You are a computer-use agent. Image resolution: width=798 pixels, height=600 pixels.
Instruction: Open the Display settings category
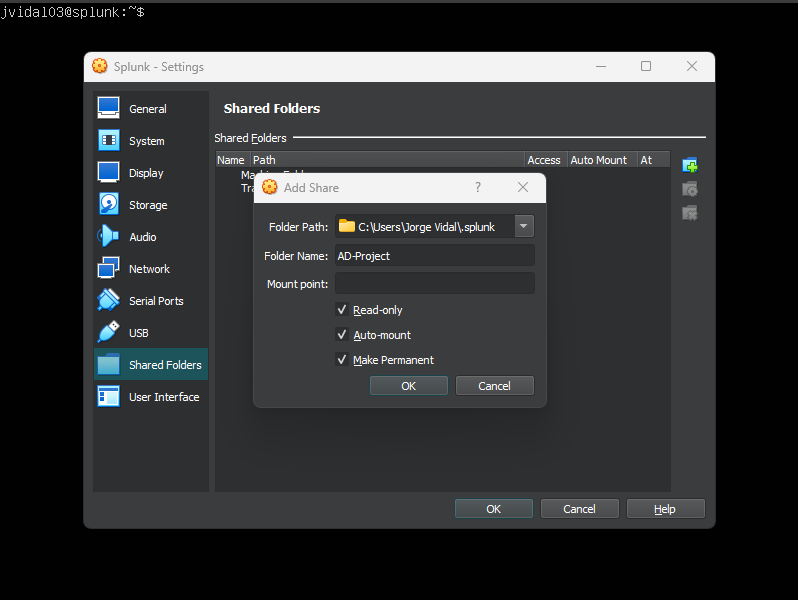click(151, 173)
